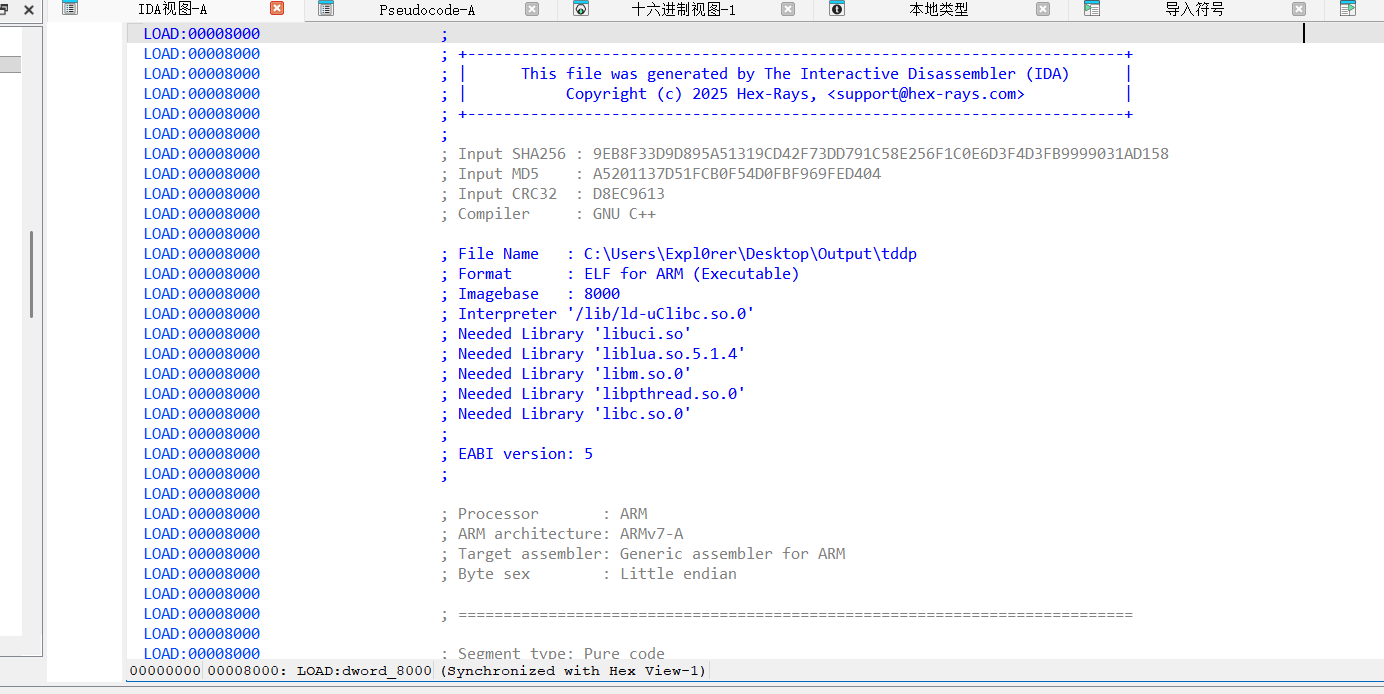
Task: Click the ARM architecture: ARMv7-A line
Action: (562, 534)
